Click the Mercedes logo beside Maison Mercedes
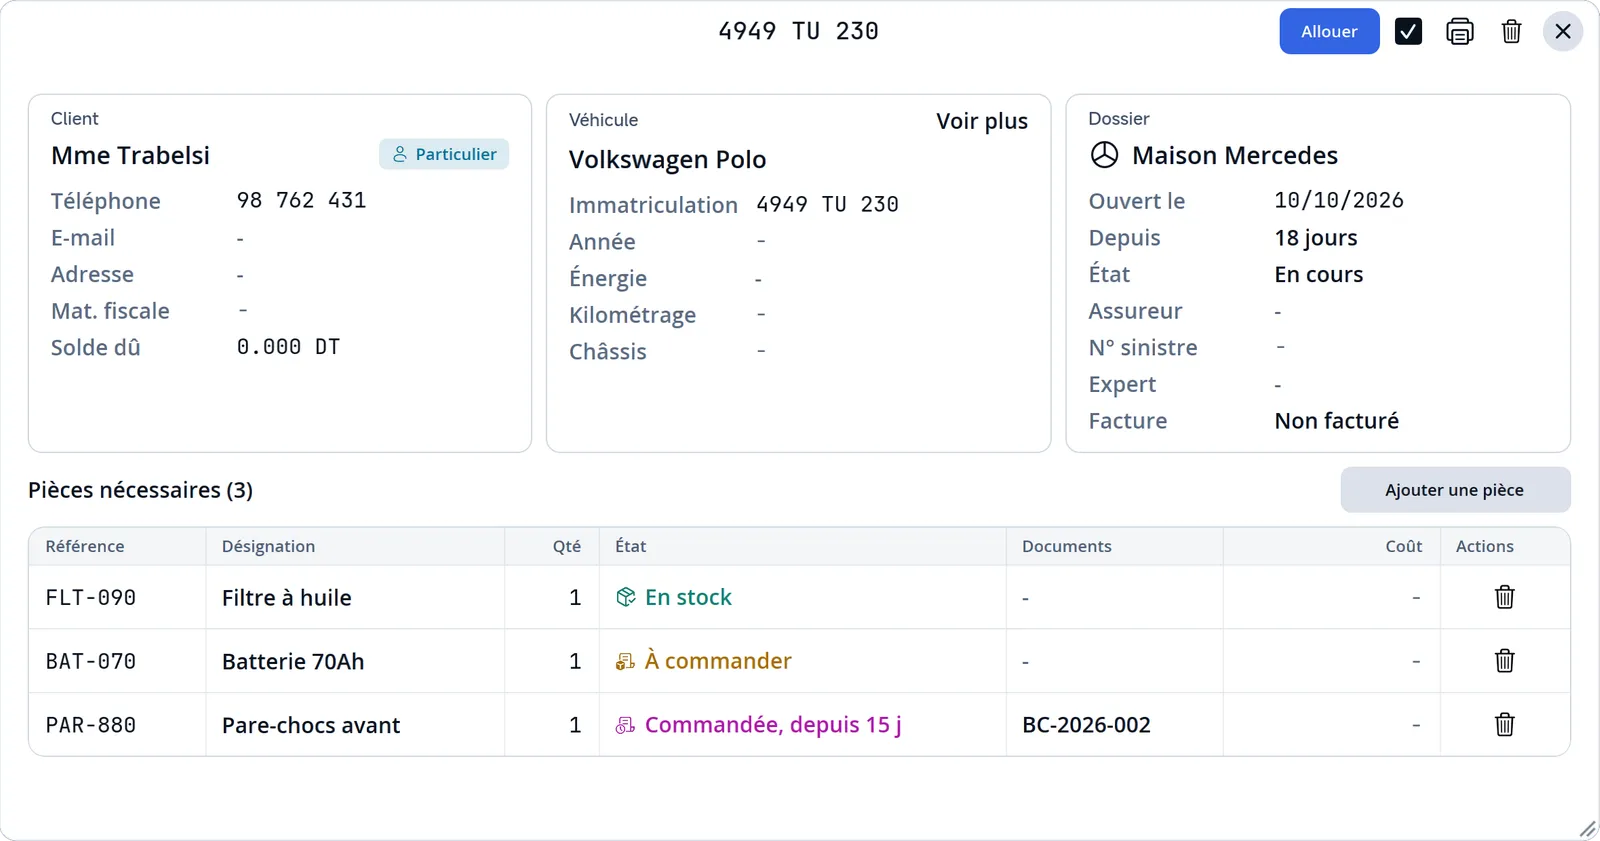 tap(1104, 155)
